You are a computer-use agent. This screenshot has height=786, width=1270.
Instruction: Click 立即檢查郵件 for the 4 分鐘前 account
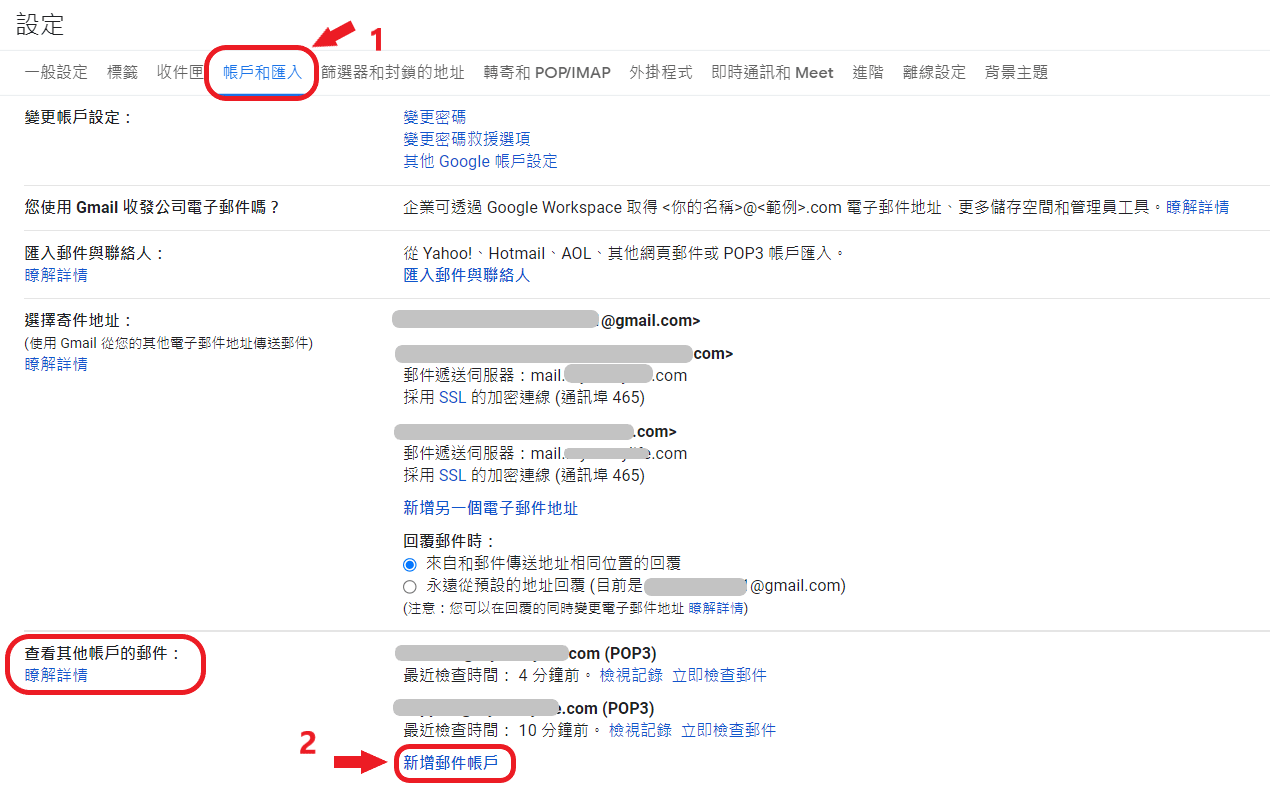point(719,675)
